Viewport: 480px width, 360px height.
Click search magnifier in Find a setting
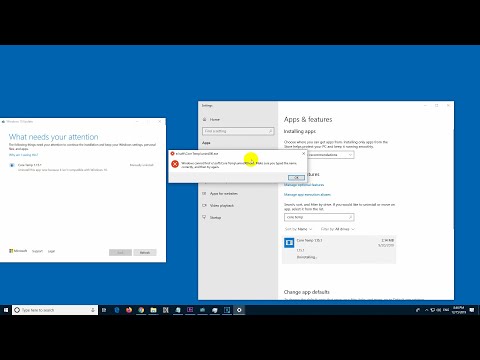(270, 131)
